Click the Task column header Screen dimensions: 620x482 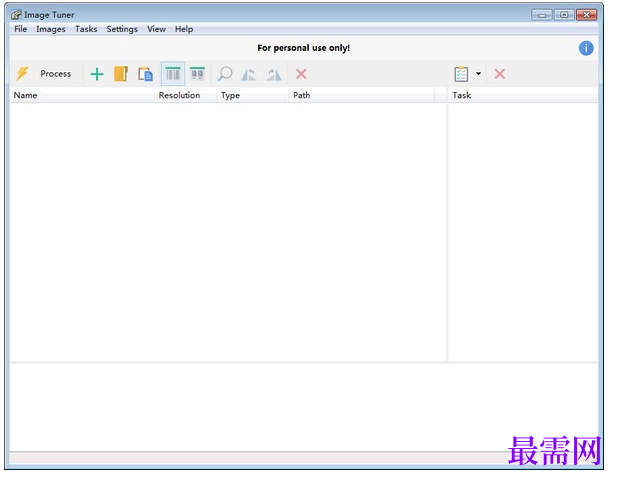tap(523, 95)
